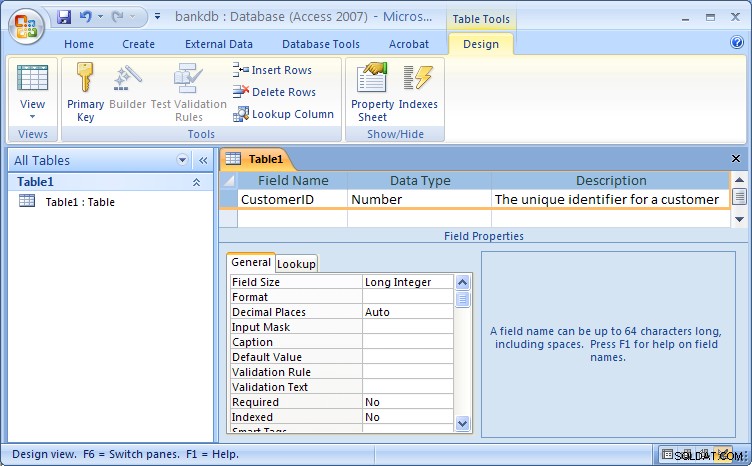Click the Caption property field

coord(408,342)
